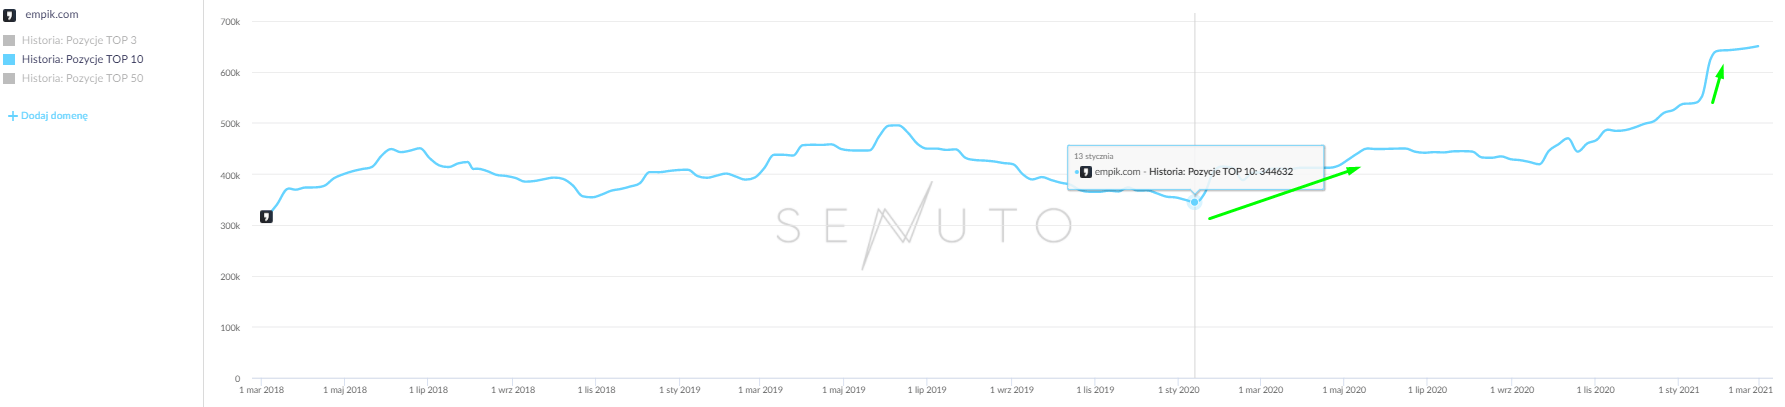1785x407 pixels.
Task: Toggle the Historia: Pozycje TOP 50 series label
Action: (82, 78)
